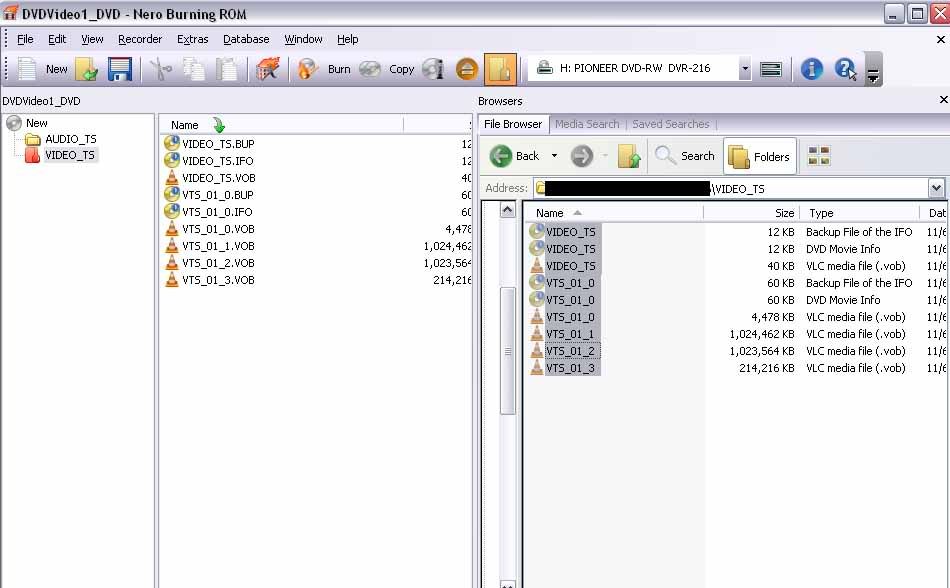The height and width of the screenshot is (588, 950).
Task: Open Back history dropdown arrow
Action: [x=554, y=156]
